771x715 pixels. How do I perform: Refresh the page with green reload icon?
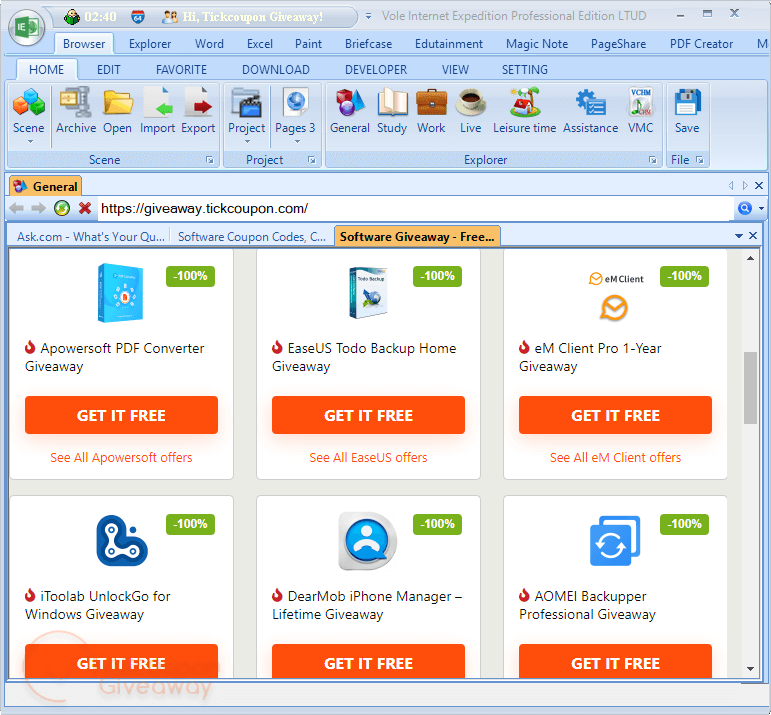62,209
